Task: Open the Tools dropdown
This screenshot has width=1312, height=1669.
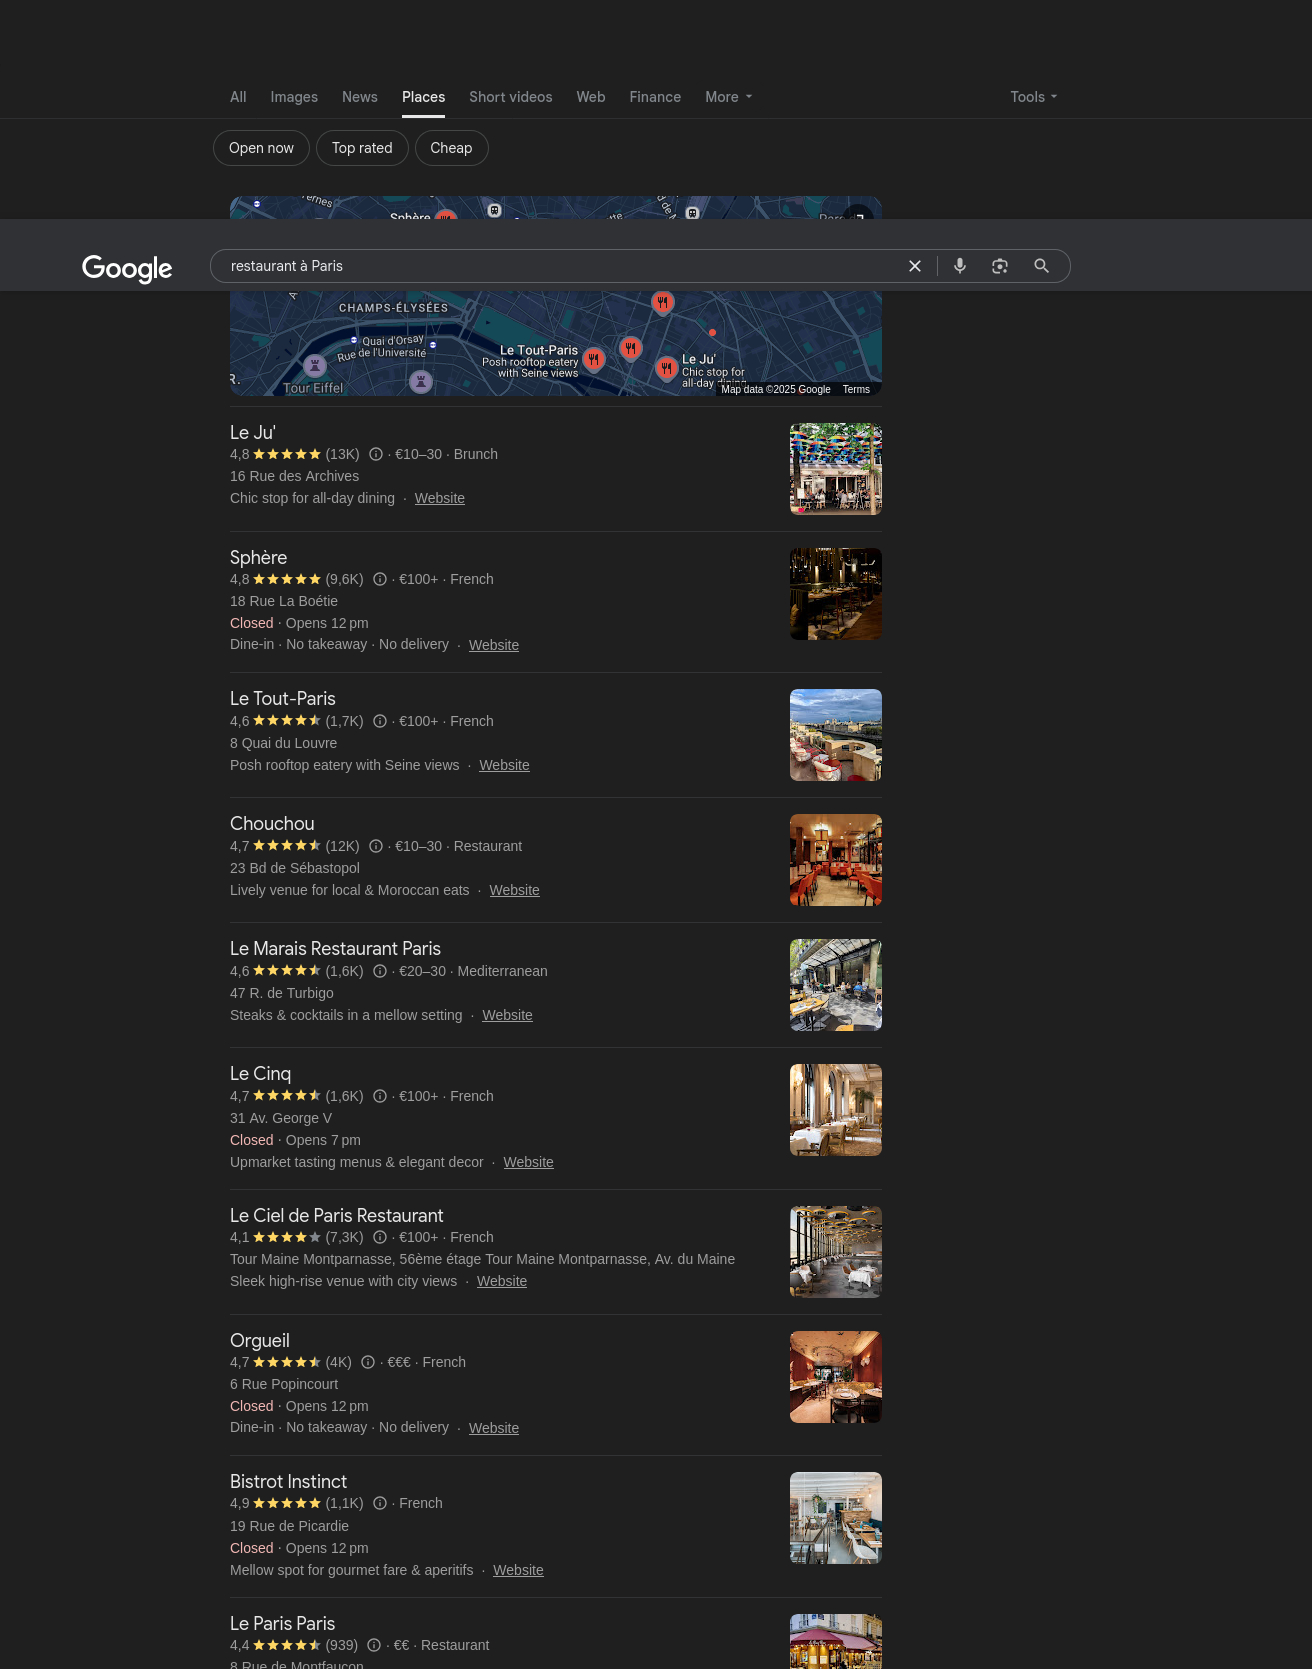Action: 1033,97
